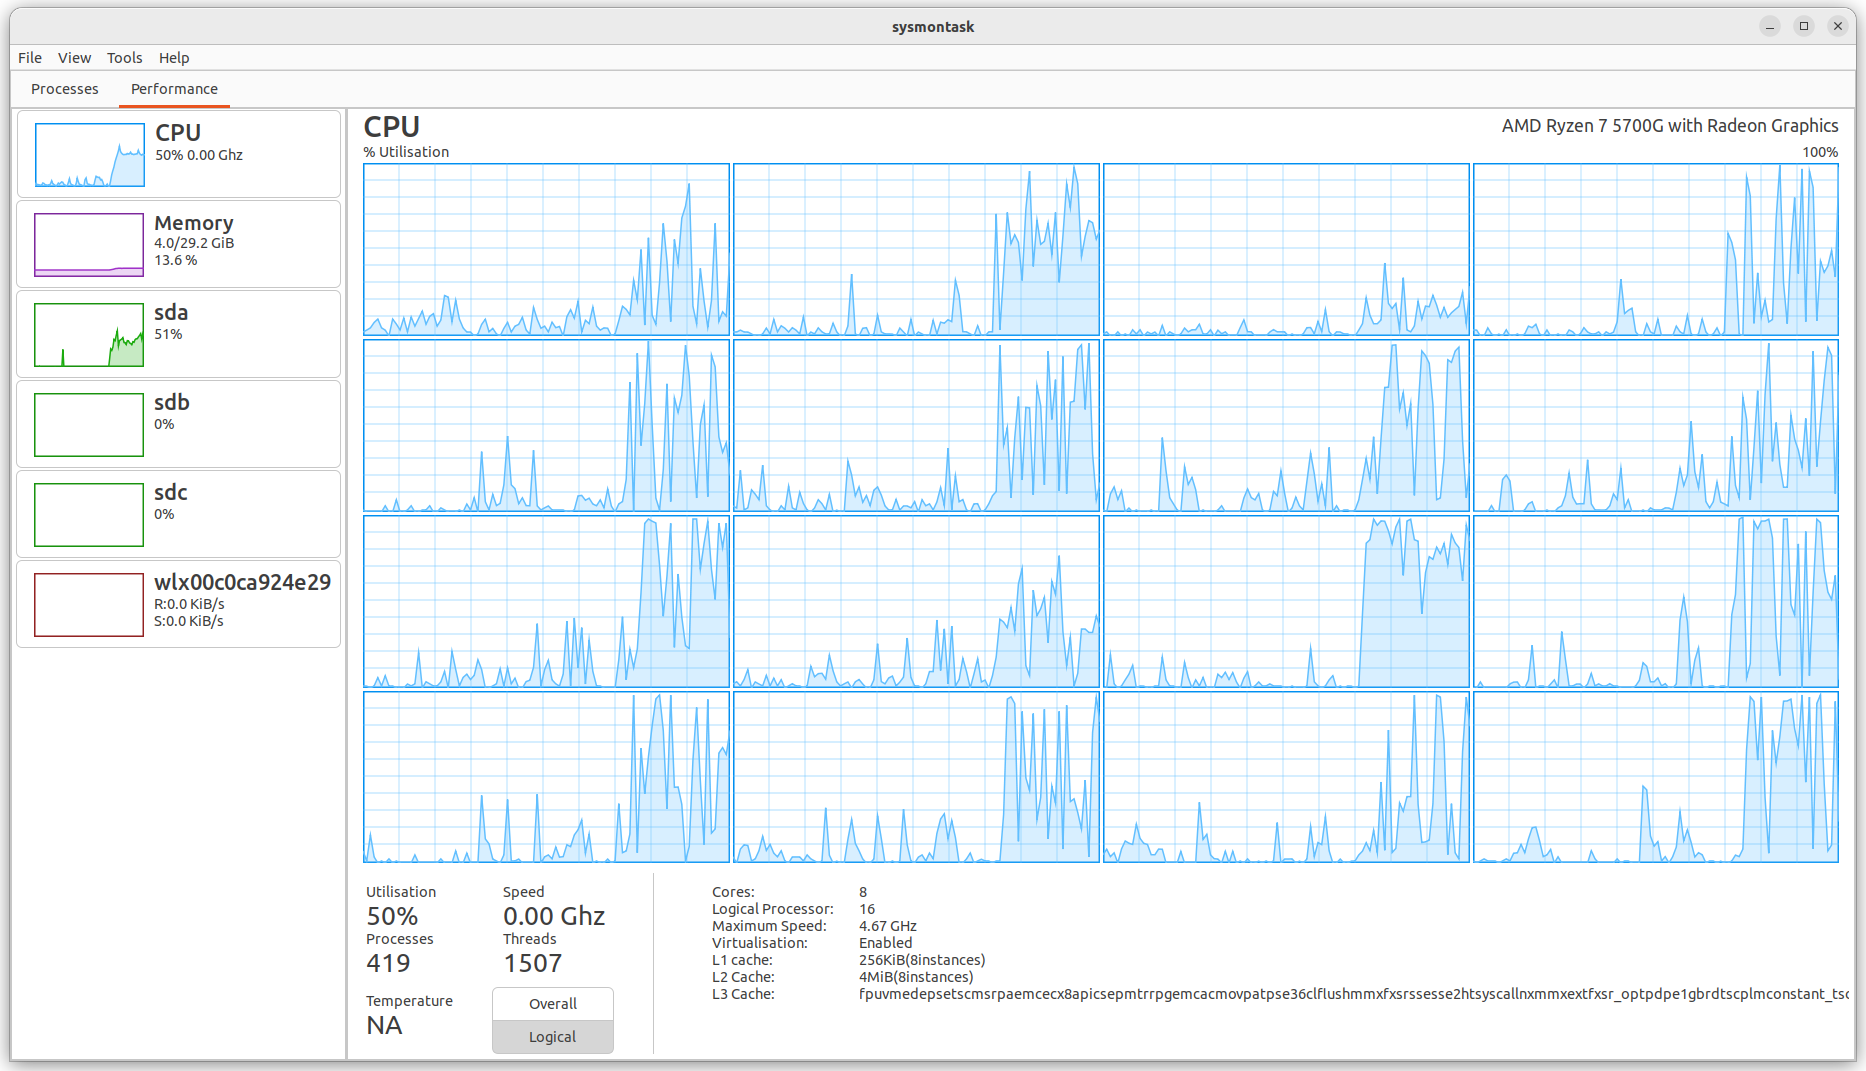Viewport: 1866px width, 1071px height.
Task: Select the wlx00c0ca924e29 network adapter
Action: coord(178,603)
